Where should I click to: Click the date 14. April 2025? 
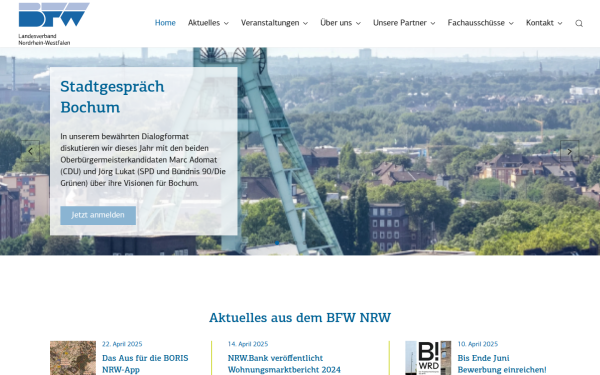click(248, 344)
